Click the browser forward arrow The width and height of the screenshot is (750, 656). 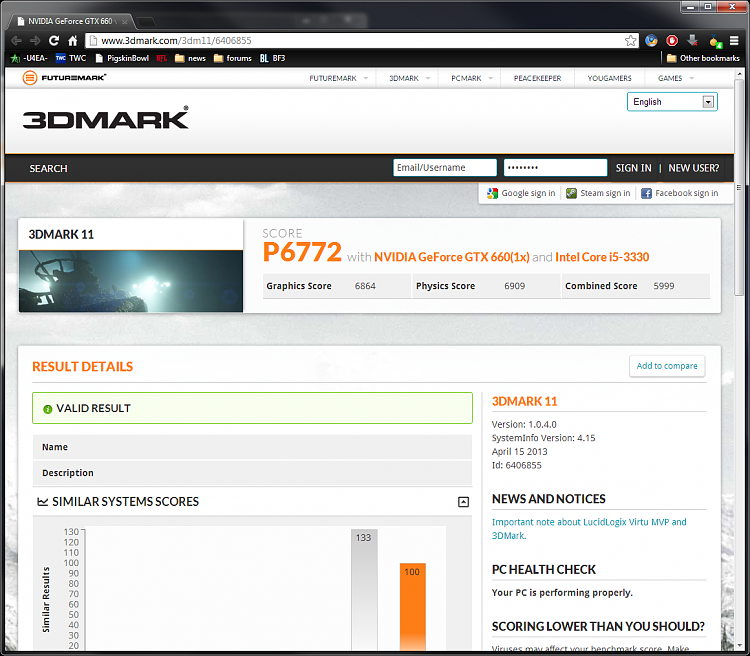point(35,41)
